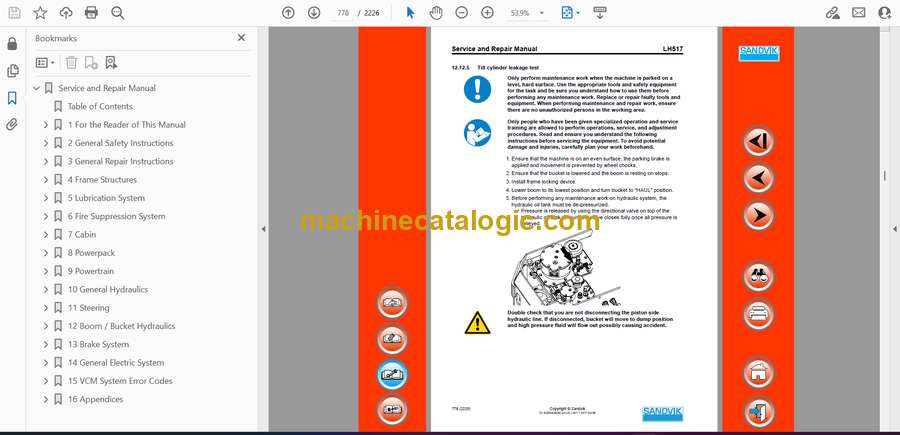Open the share with others icon

click(x=885, y=13)
